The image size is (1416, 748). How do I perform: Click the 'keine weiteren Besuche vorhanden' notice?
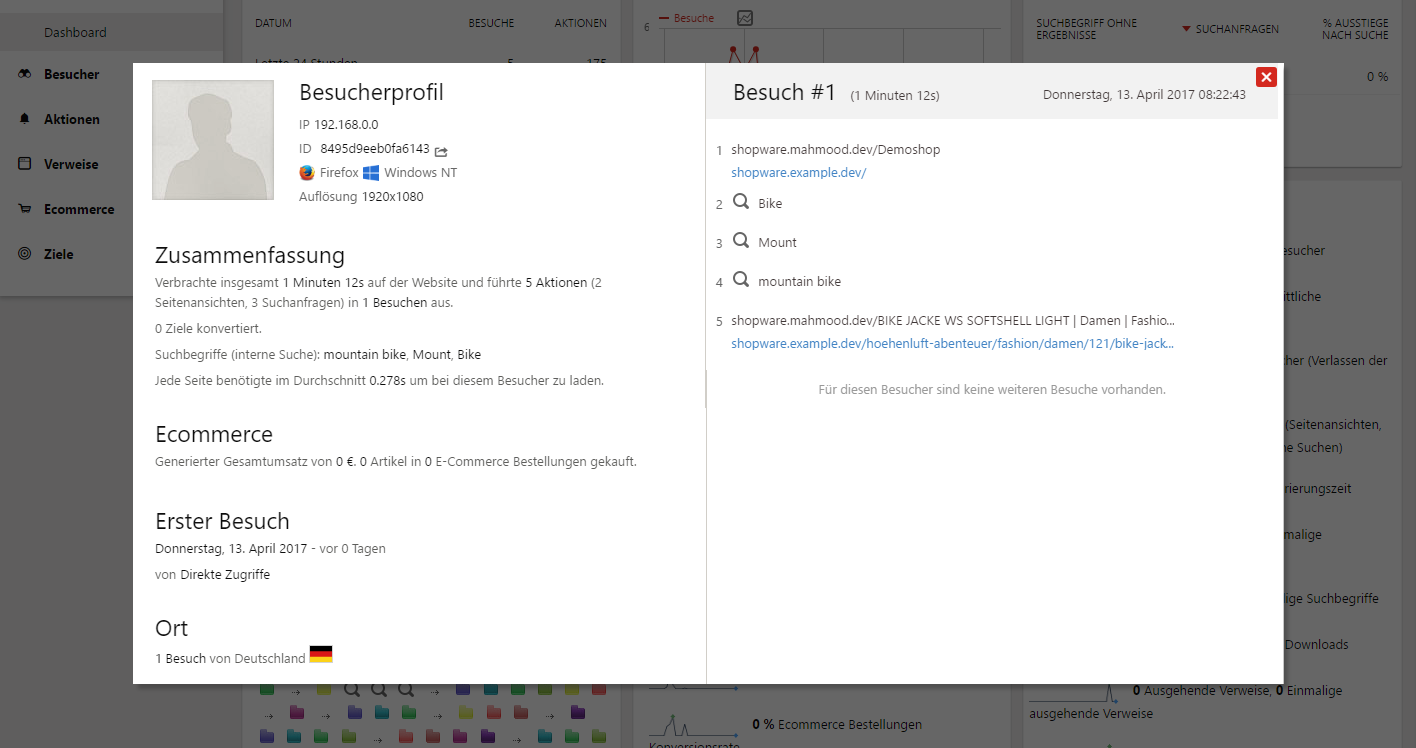(x=992, y=389)
